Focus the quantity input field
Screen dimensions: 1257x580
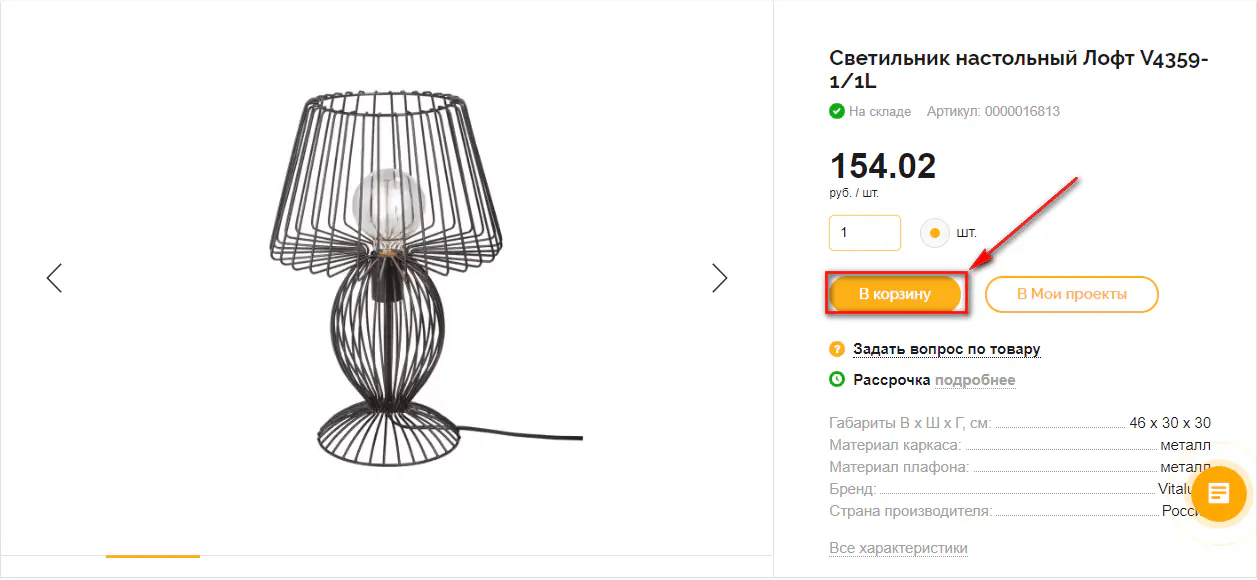point(865,233)
